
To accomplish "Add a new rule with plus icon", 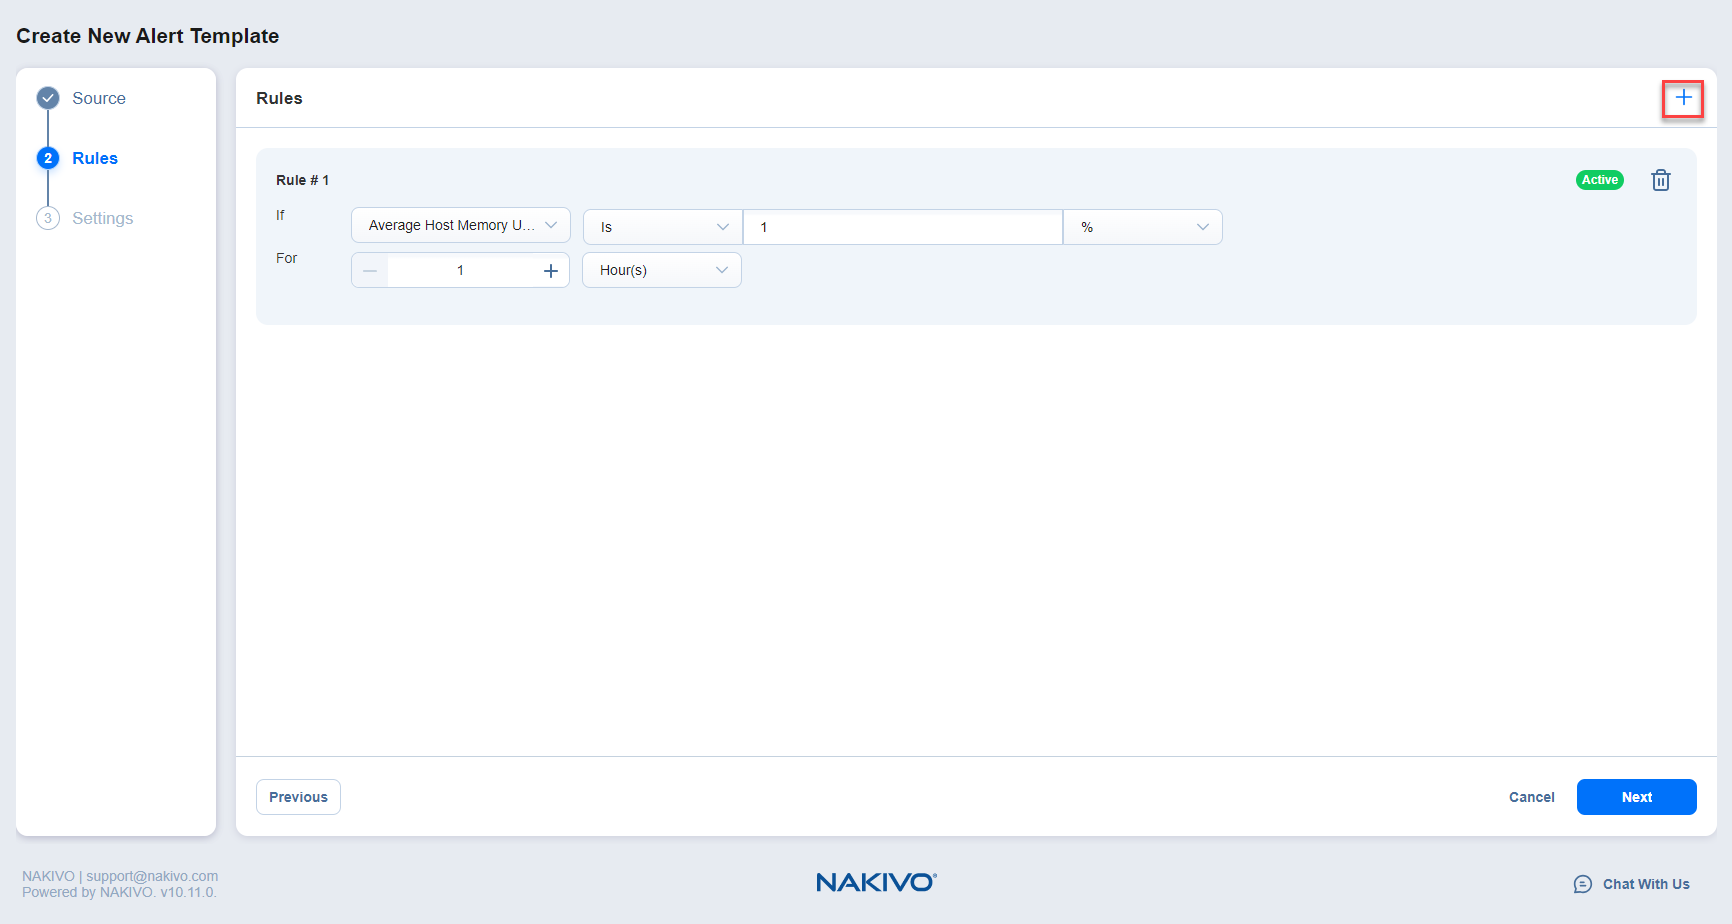I will point(1683,98).
